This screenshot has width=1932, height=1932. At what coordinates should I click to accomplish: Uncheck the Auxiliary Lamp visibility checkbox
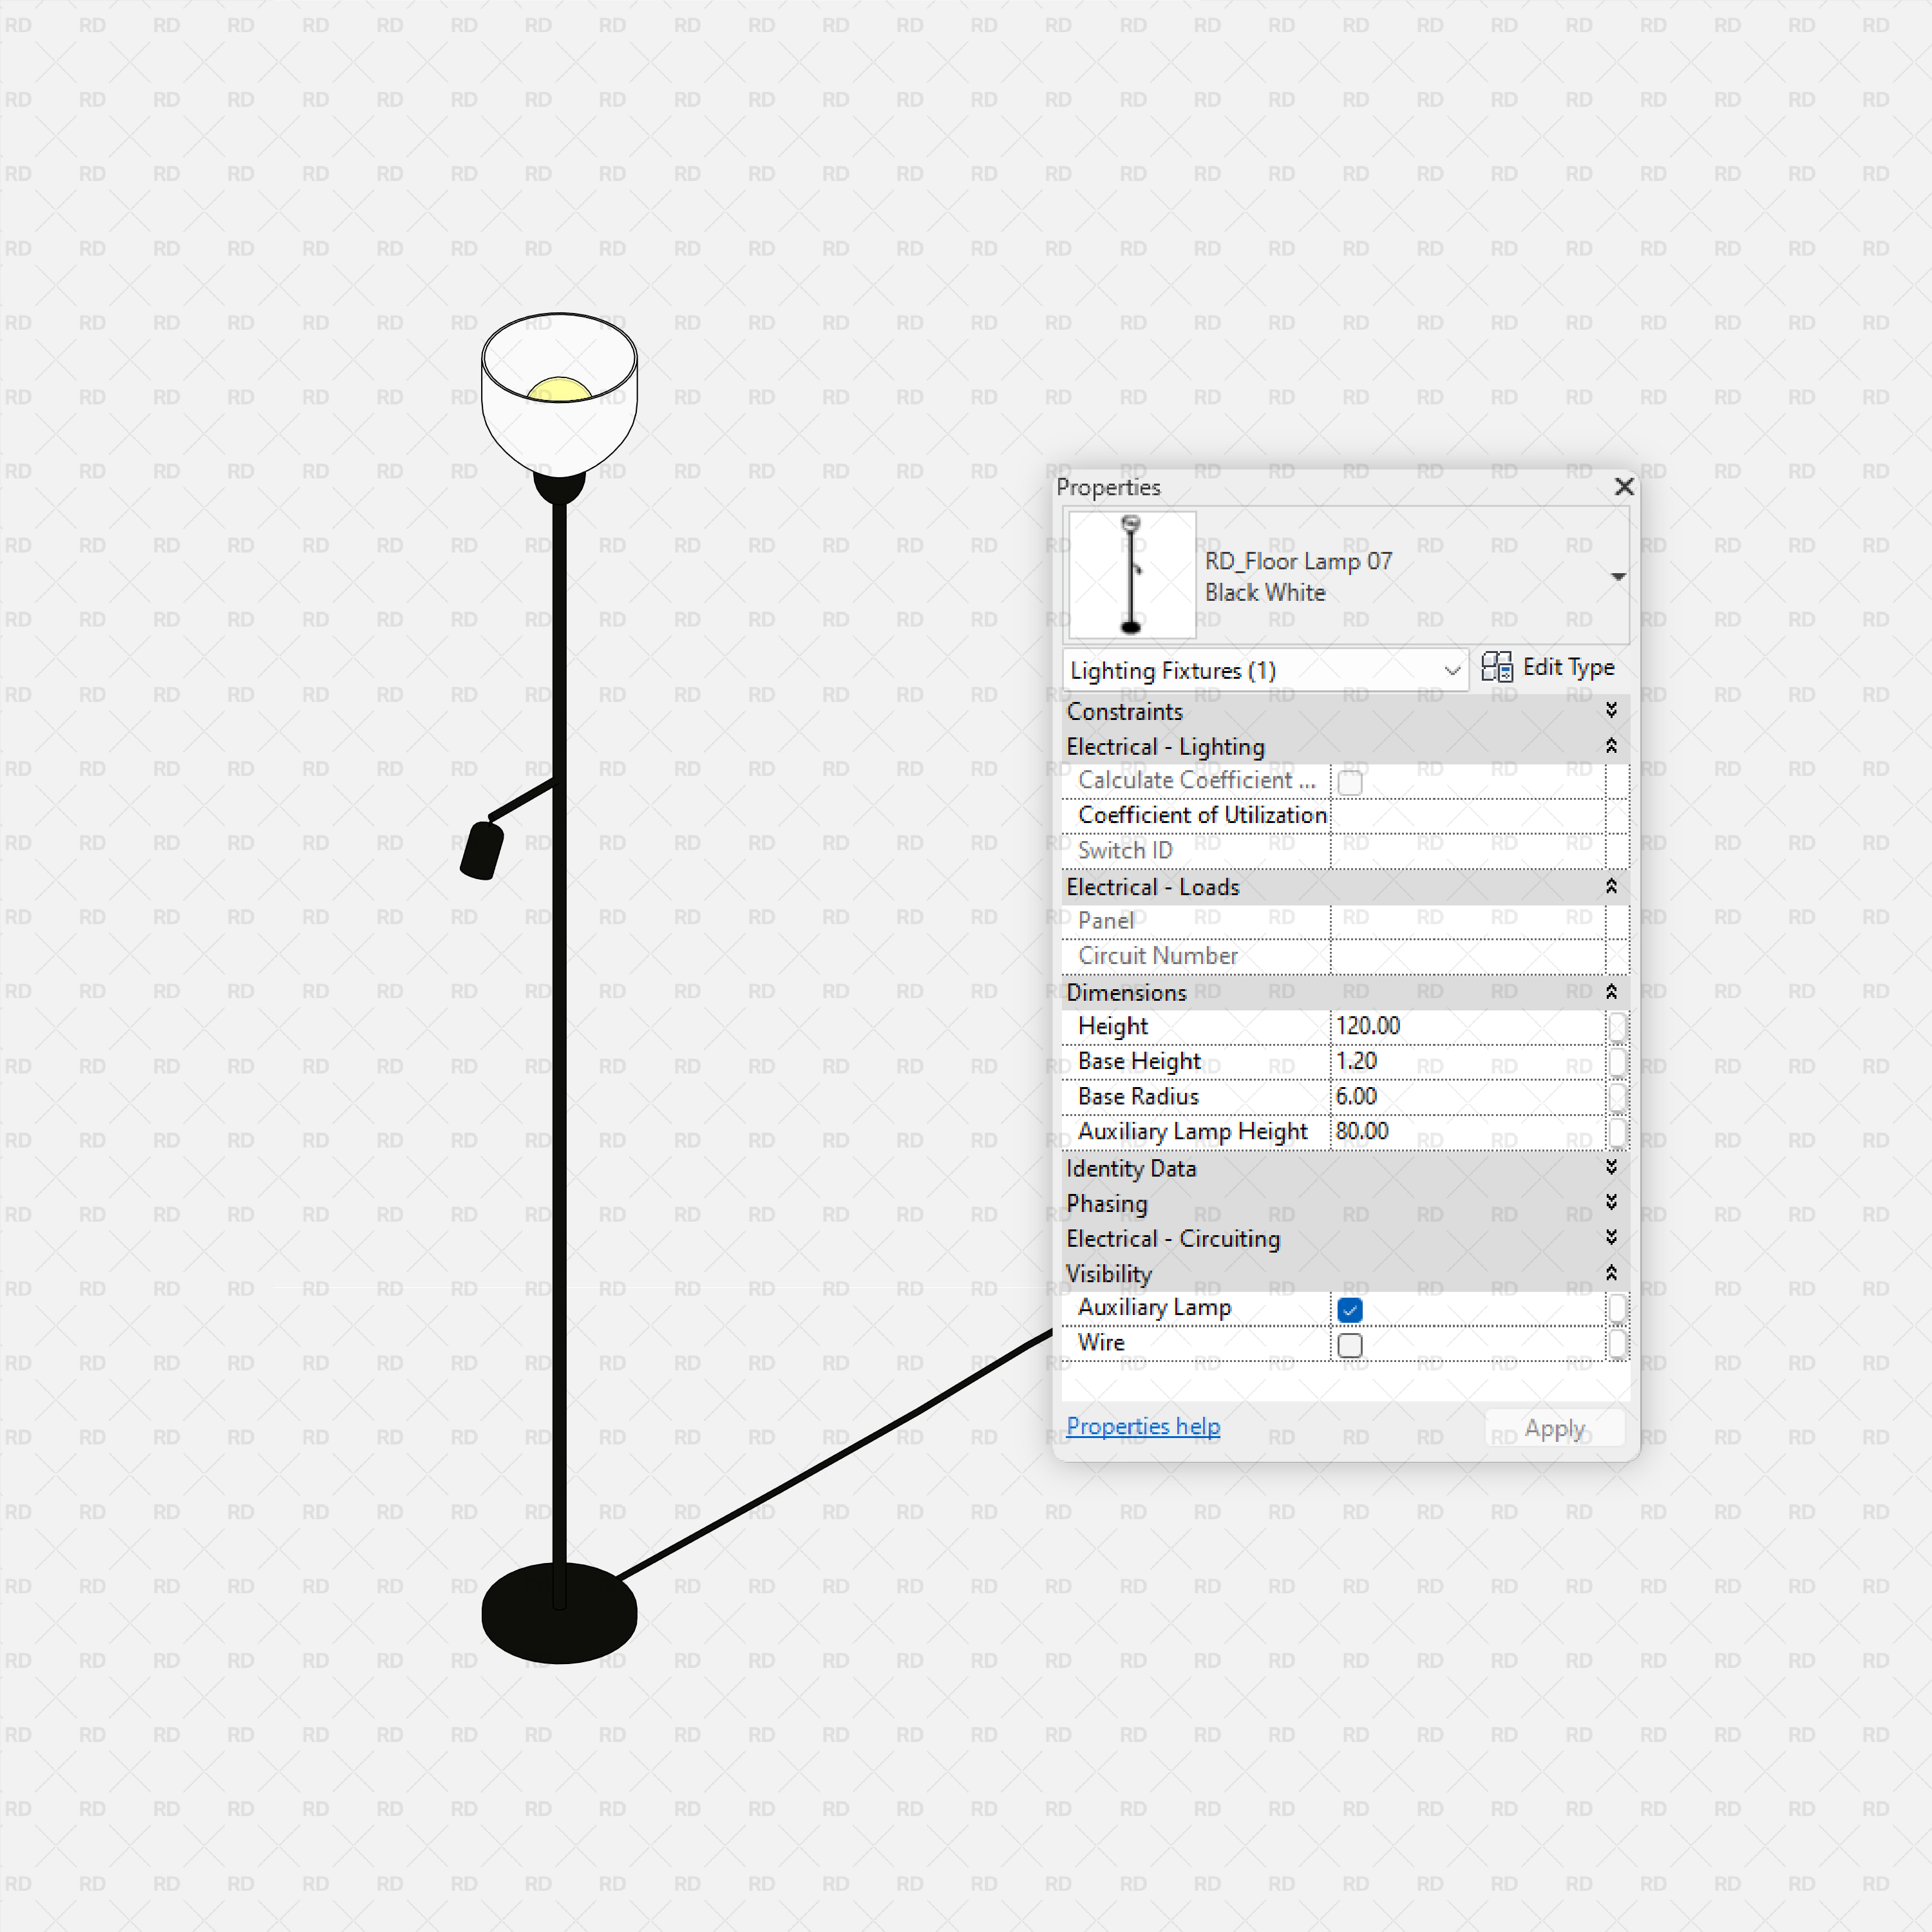point(1350,1310)
